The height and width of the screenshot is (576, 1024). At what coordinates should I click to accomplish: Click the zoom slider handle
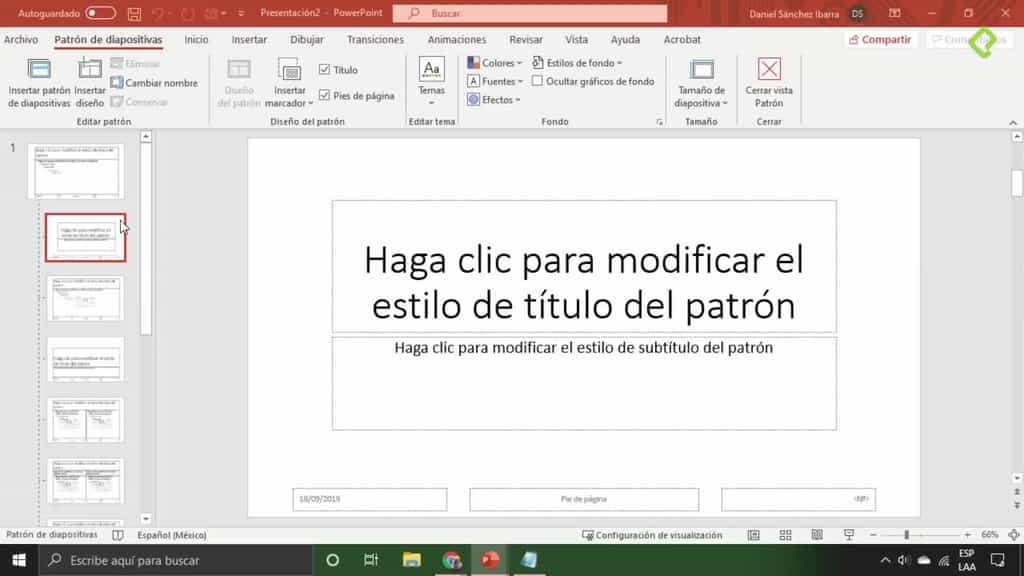point(906,535)
